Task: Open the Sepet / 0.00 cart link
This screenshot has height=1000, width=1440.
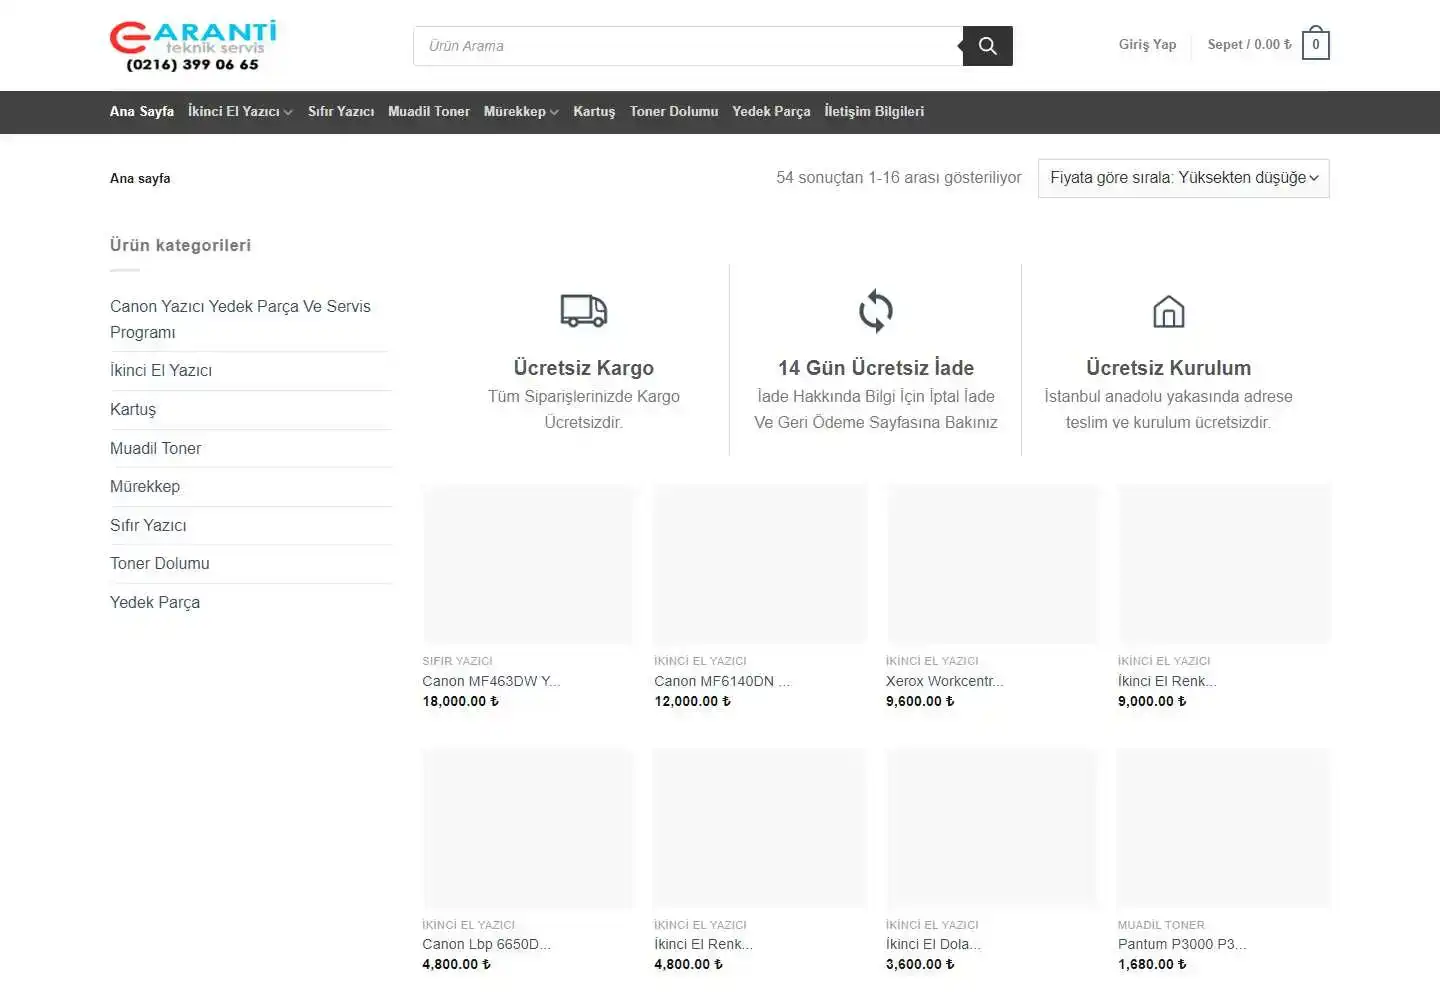Action: point(1249,44)
